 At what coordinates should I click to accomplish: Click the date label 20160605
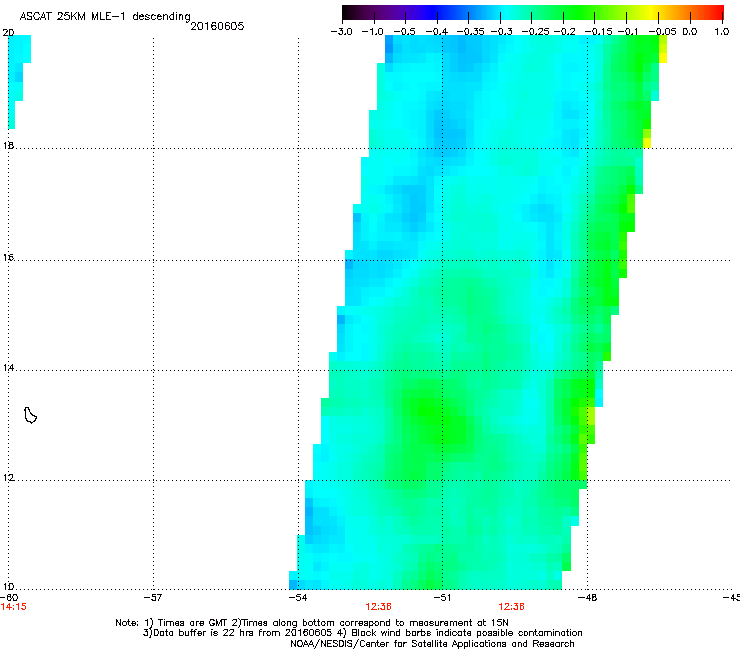[217, 26]
